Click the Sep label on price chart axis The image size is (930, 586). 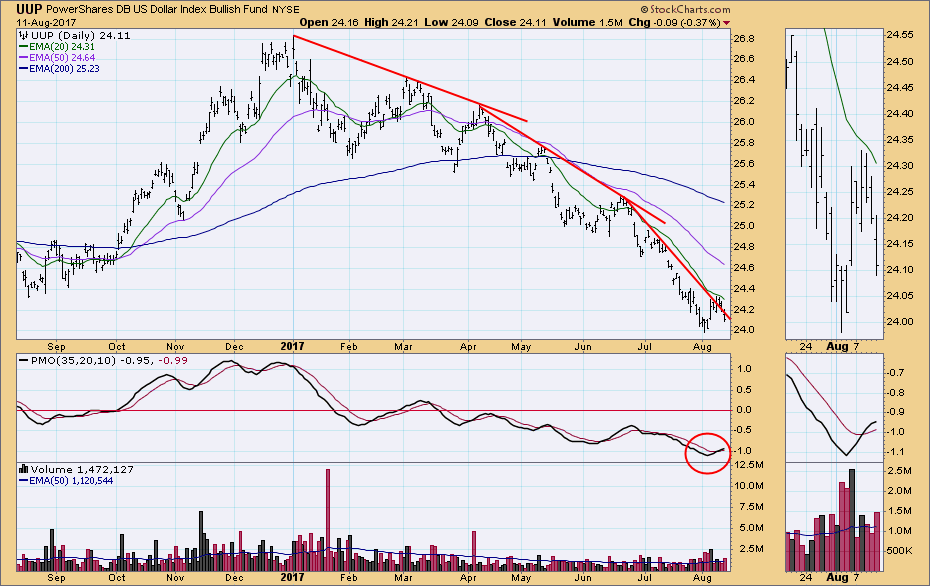coord(56,346)
